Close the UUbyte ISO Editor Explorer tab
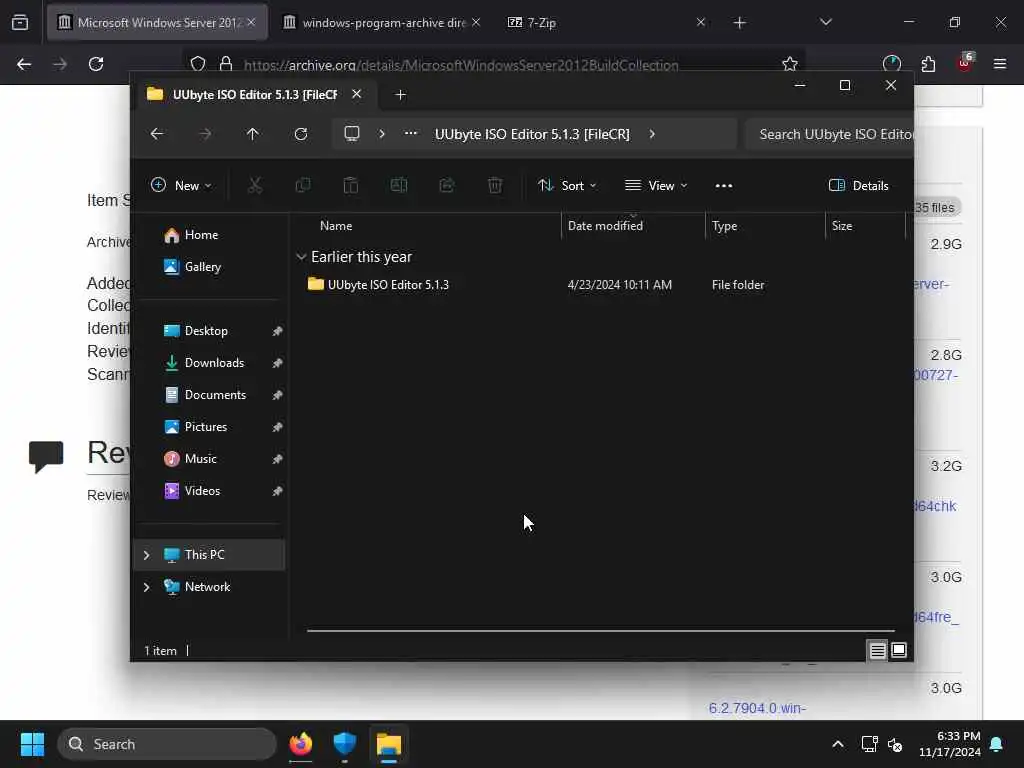Viewport: 1024px width, 768px height. pos(357,94)
